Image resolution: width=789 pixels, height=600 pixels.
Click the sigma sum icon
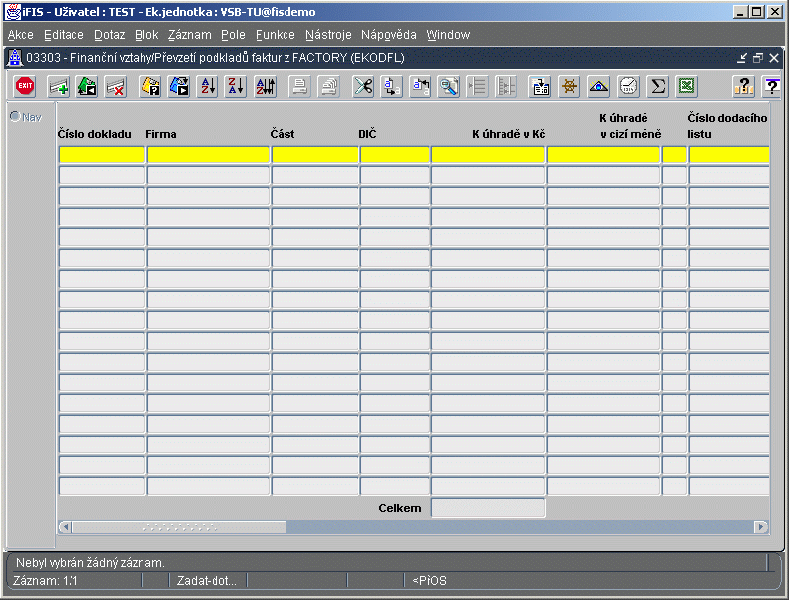(658, 87)
